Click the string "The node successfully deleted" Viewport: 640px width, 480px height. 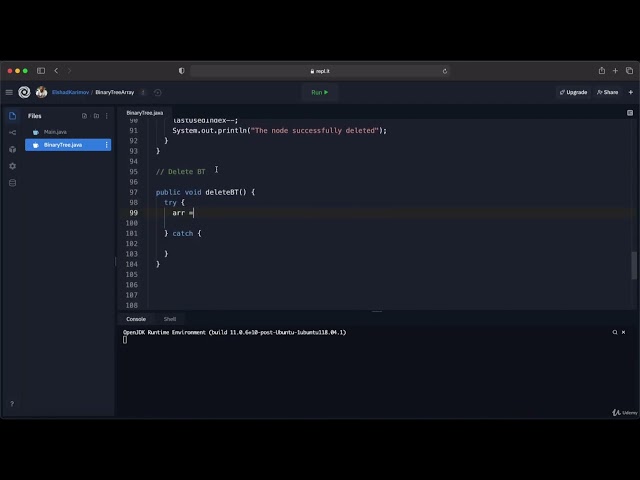tap(315, 131)
